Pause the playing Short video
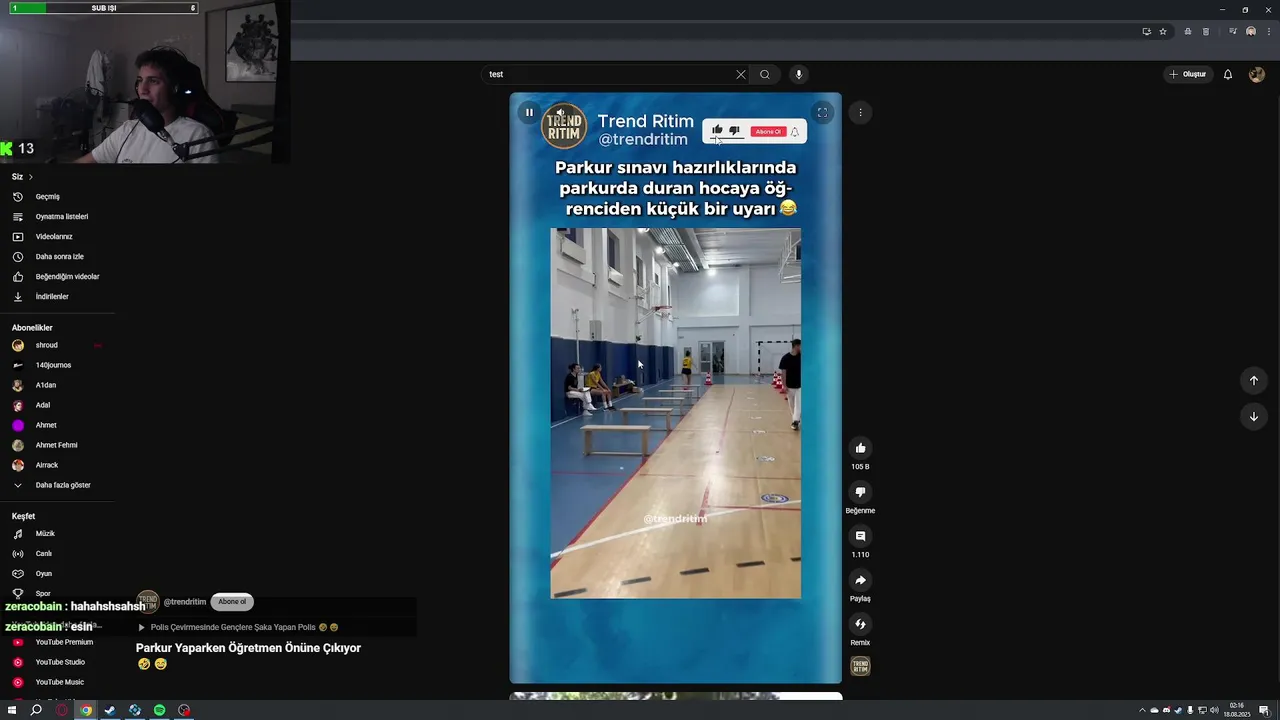Viewport: 1280px width, 720px height. [x=529, y=112]
